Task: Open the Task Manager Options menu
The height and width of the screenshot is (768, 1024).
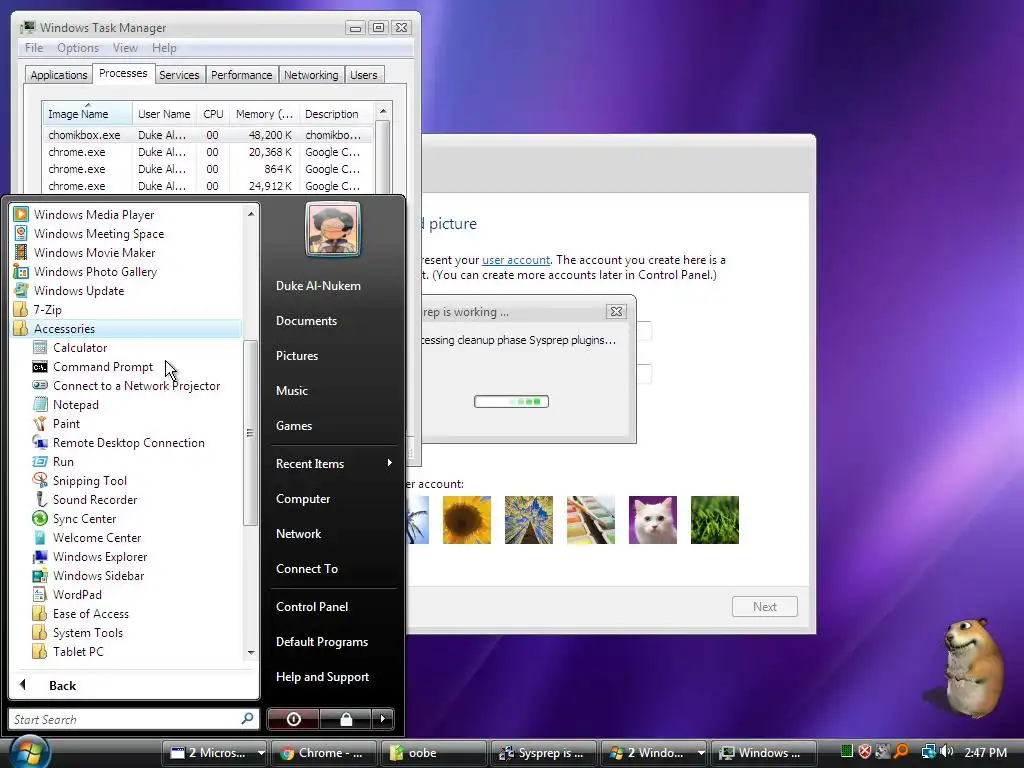Action: point(78,48)
